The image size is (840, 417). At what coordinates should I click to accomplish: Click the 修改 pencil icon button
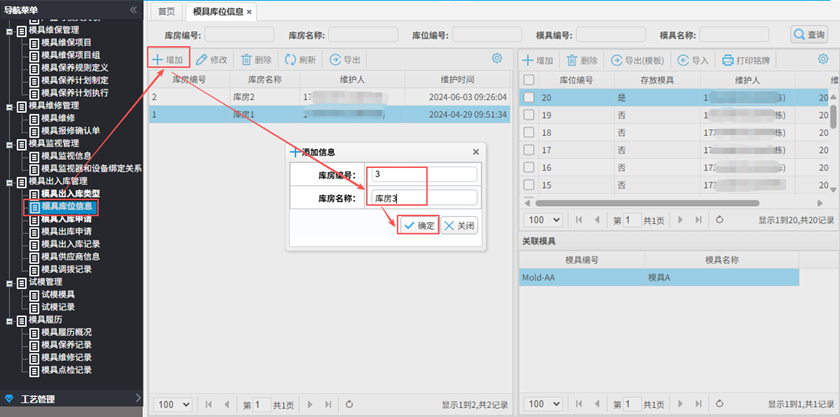point(211,60)
